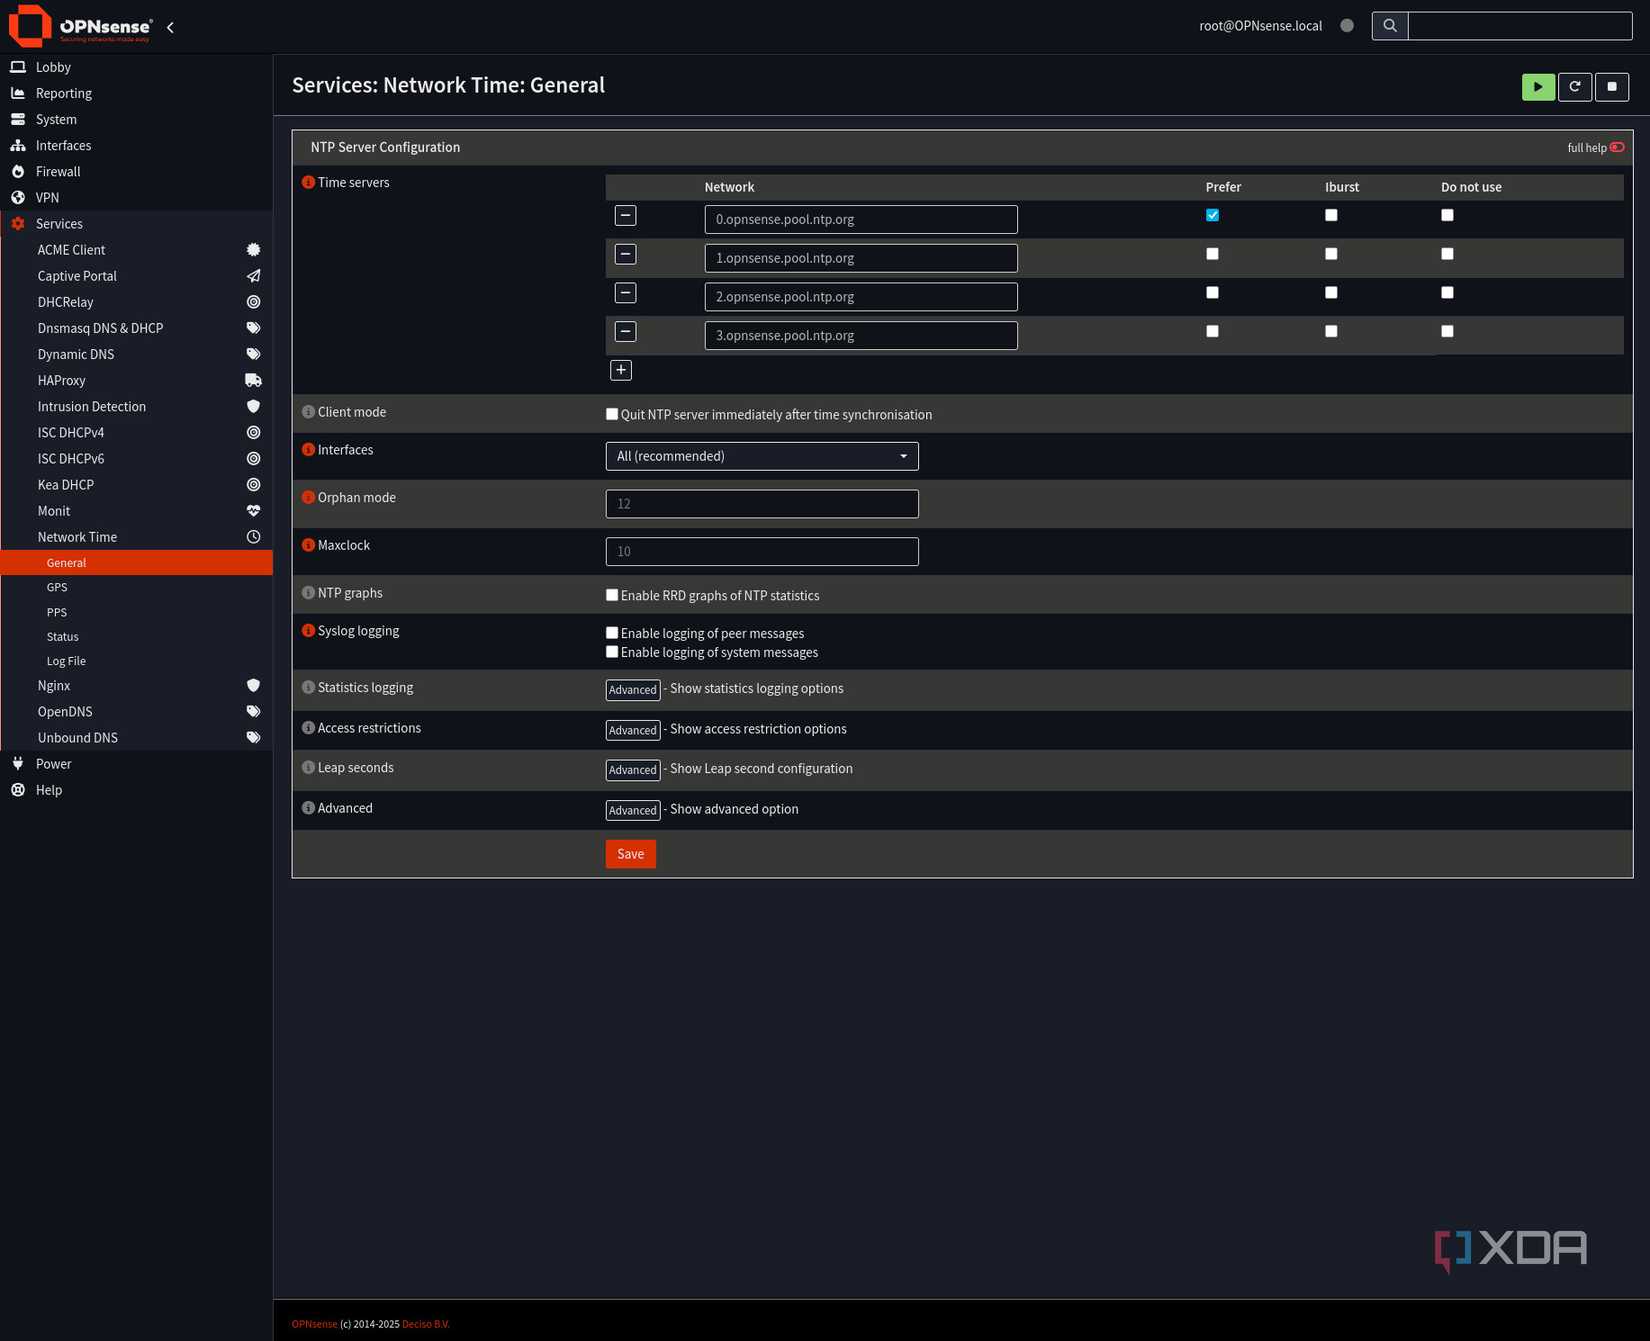Click the clock icon beside Network Time
This screenshot has height=1341, width=1650.
coord(253,537)
